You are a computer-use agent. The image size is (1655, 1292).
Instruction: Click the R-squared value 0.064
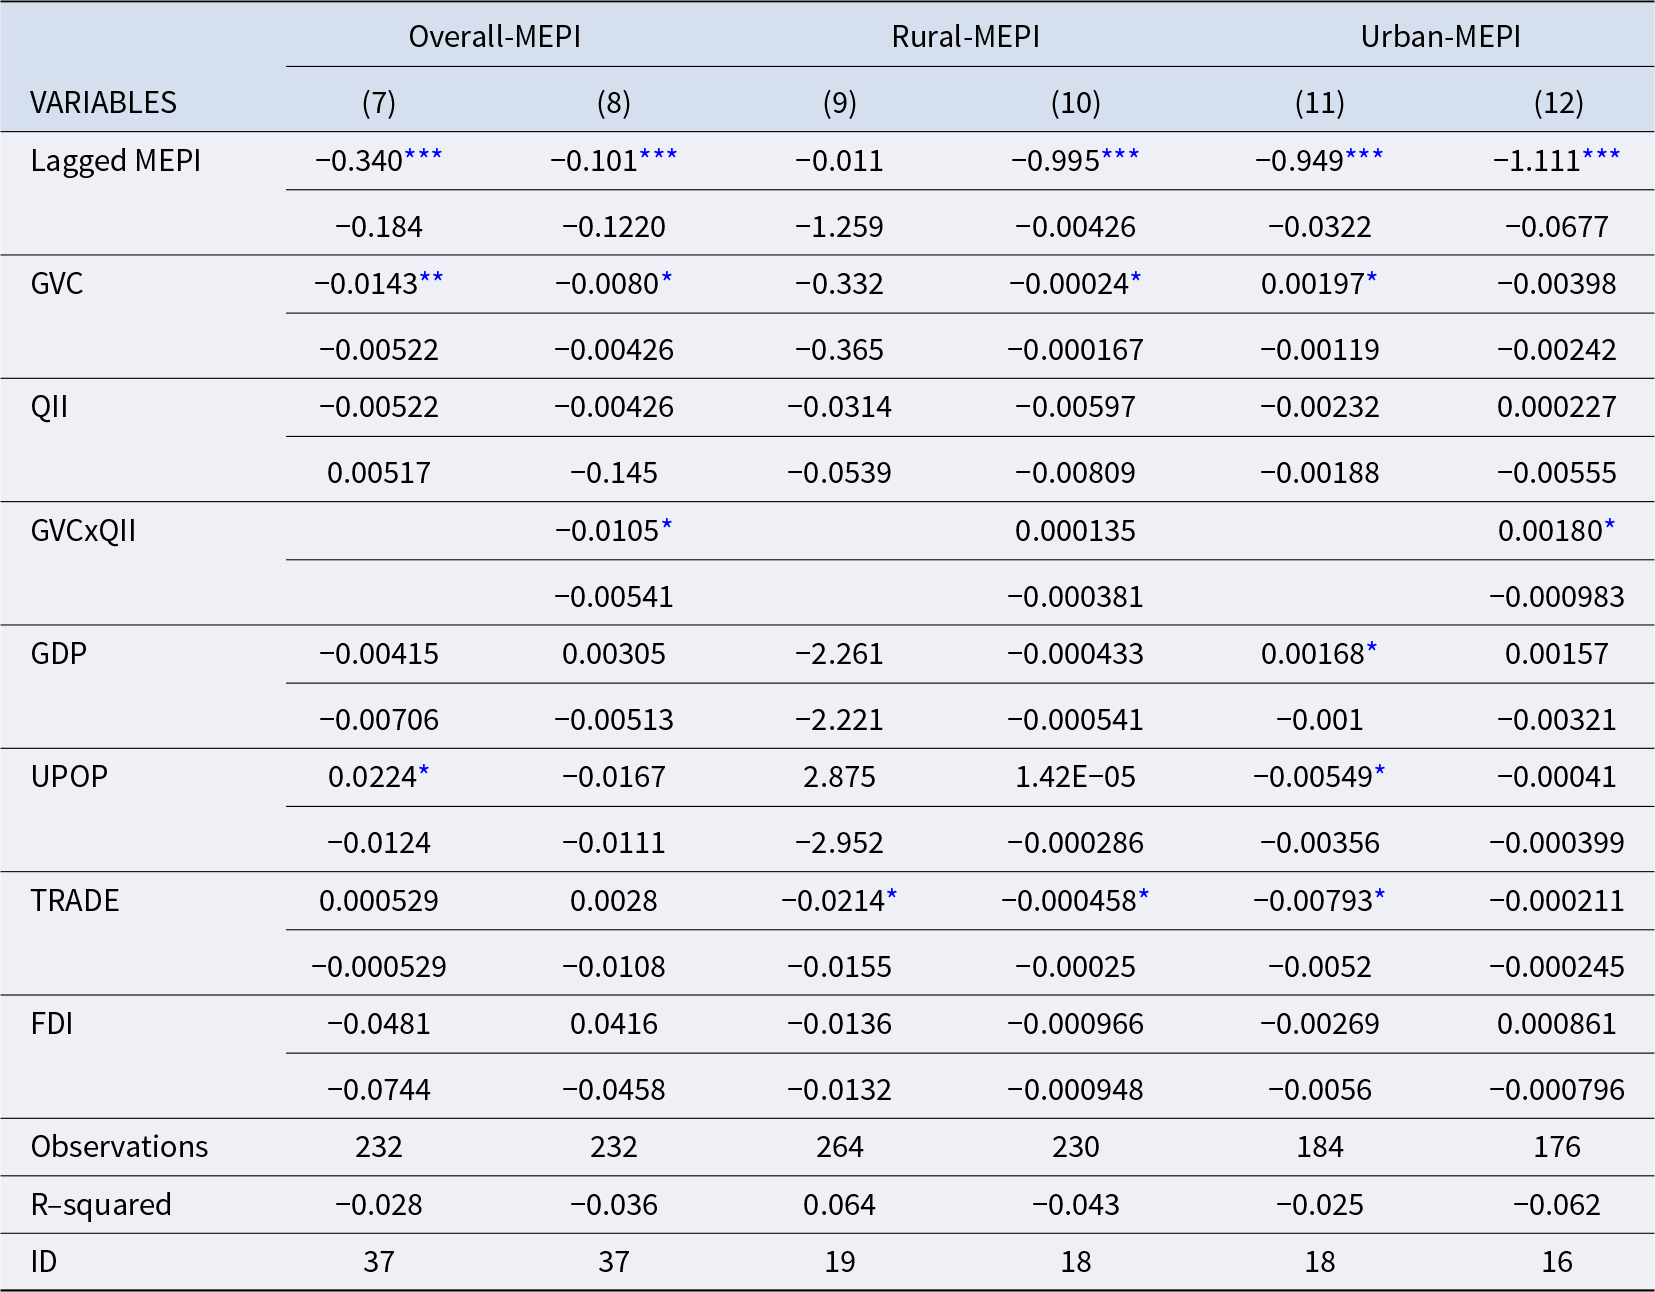(x=839, y=1205)
